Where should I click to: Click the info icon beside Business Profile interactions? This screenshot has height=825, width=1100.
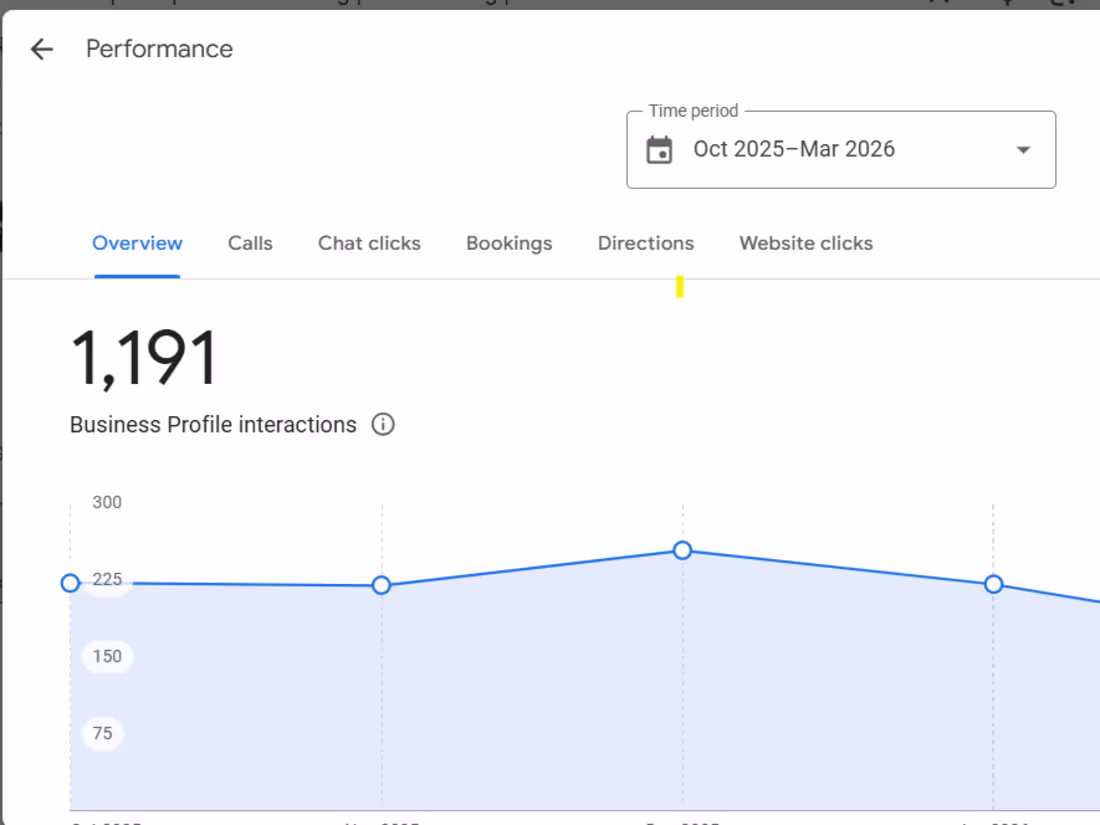pos(383,425)
